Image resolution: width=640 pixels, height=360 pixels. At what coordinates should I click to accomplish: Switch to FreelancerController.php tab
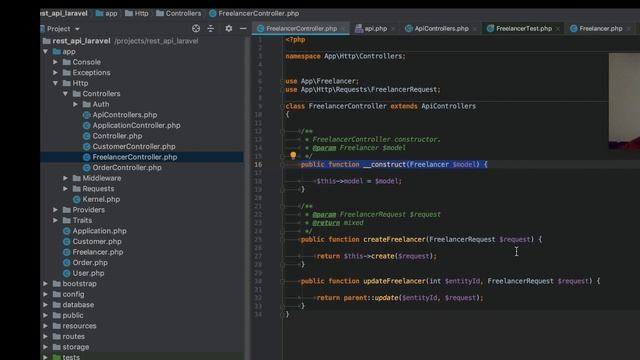[301, 29]
